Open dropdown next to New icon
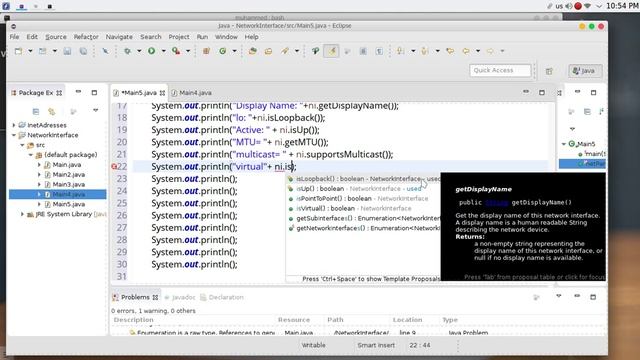640x360 pixels. 30,51
